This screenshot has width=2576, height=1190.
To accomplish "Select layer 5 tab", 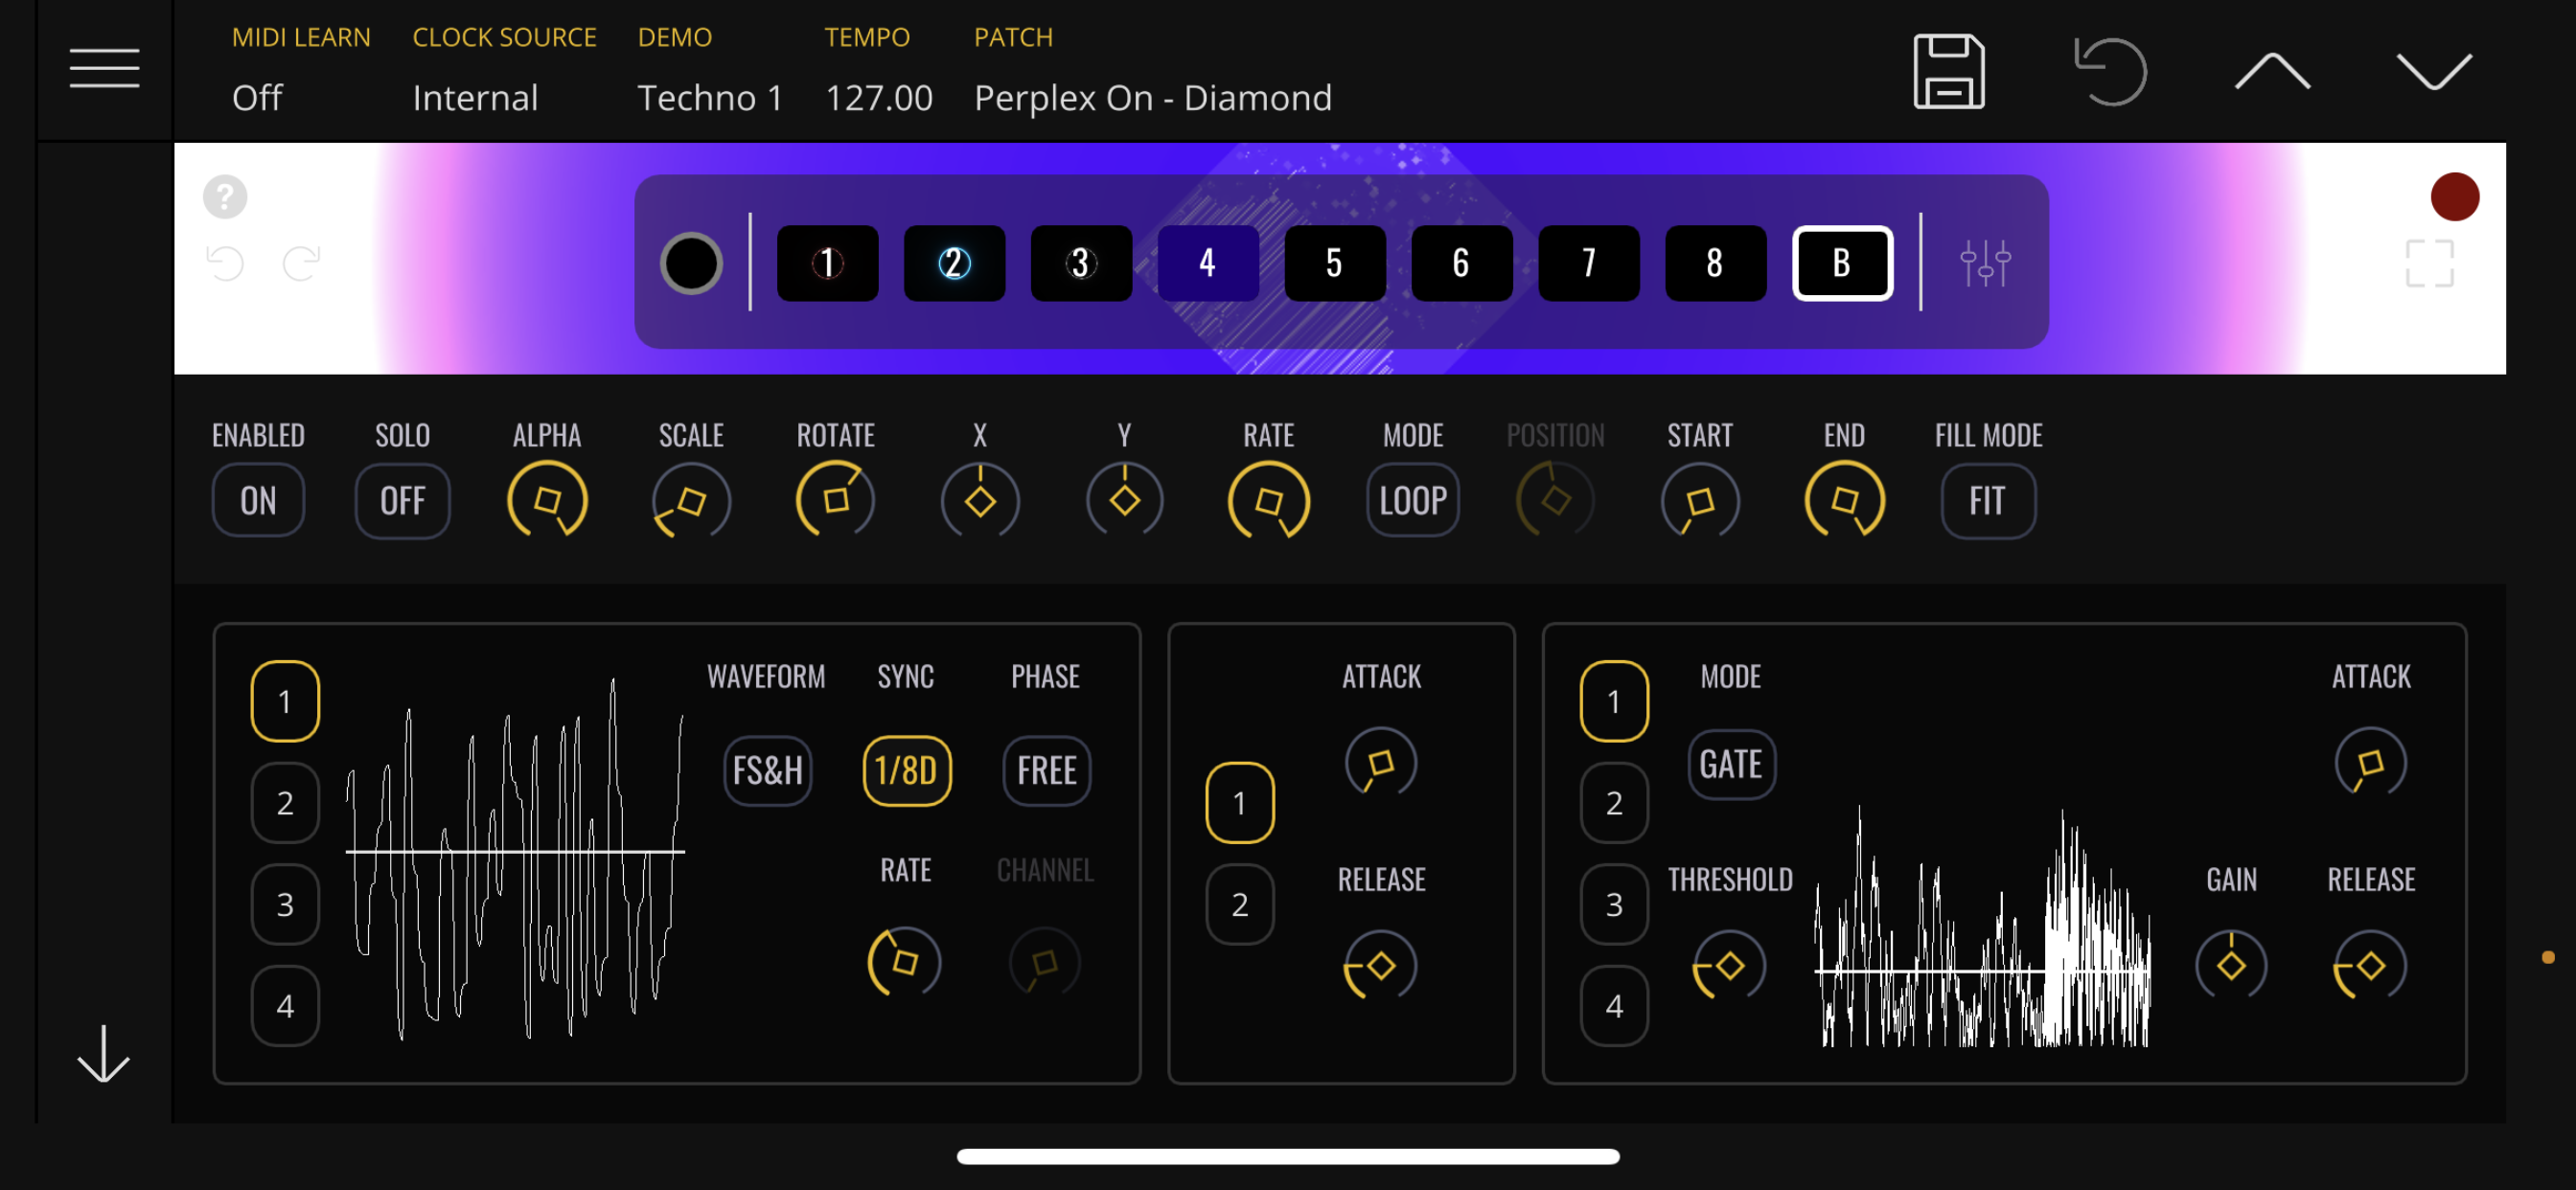I will [x=1334, y=263].
